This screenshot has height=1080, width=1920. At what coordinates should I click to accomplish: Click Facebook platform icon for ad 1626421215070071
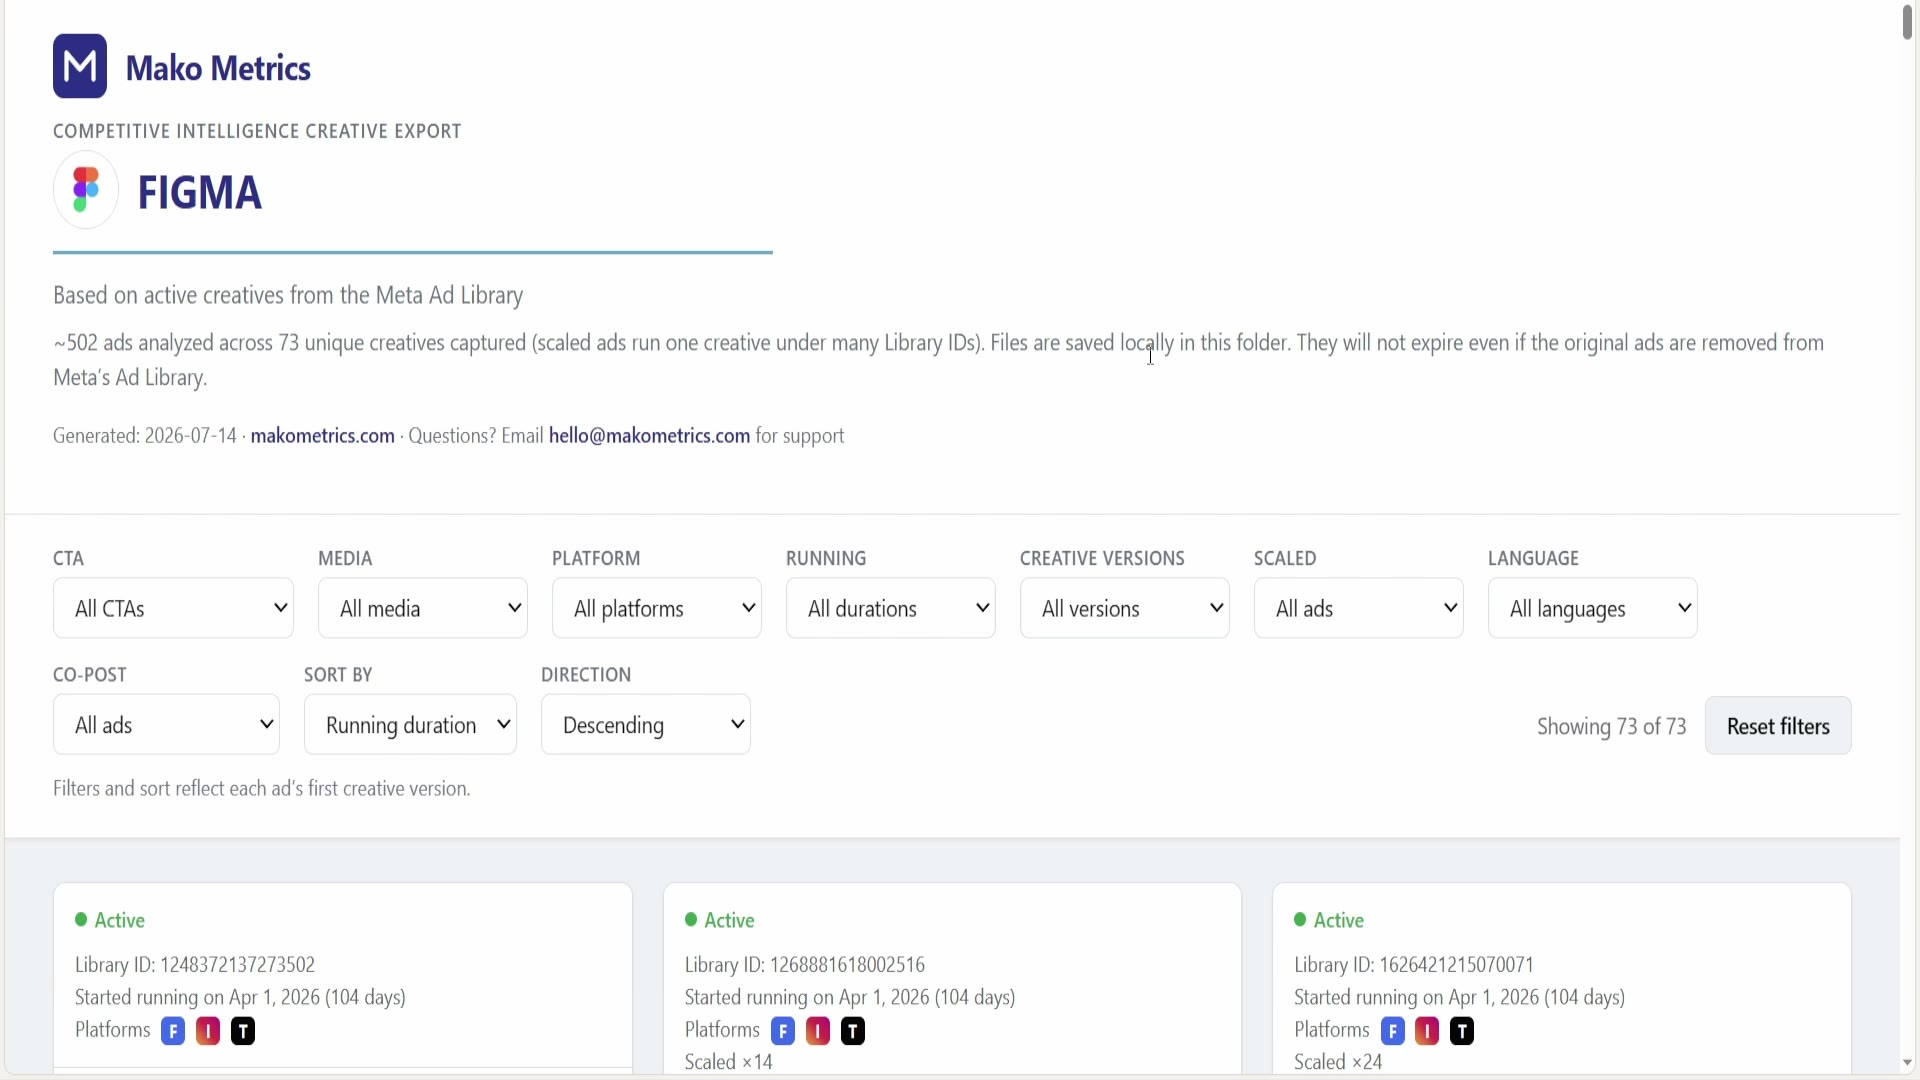tap(1392, 1031)
